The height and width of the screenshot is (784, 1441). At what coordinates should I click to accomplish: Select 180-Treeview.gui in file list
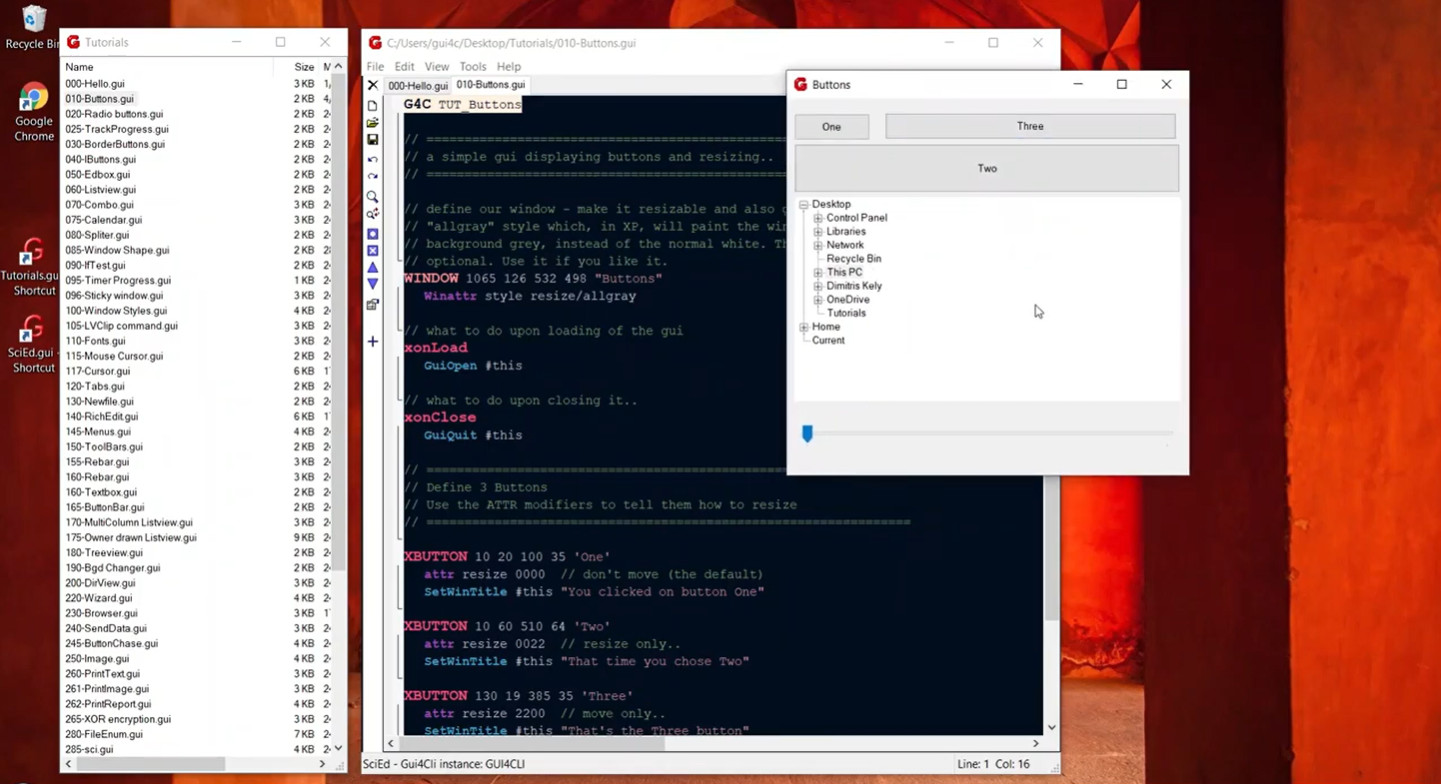tap(104, 553)
